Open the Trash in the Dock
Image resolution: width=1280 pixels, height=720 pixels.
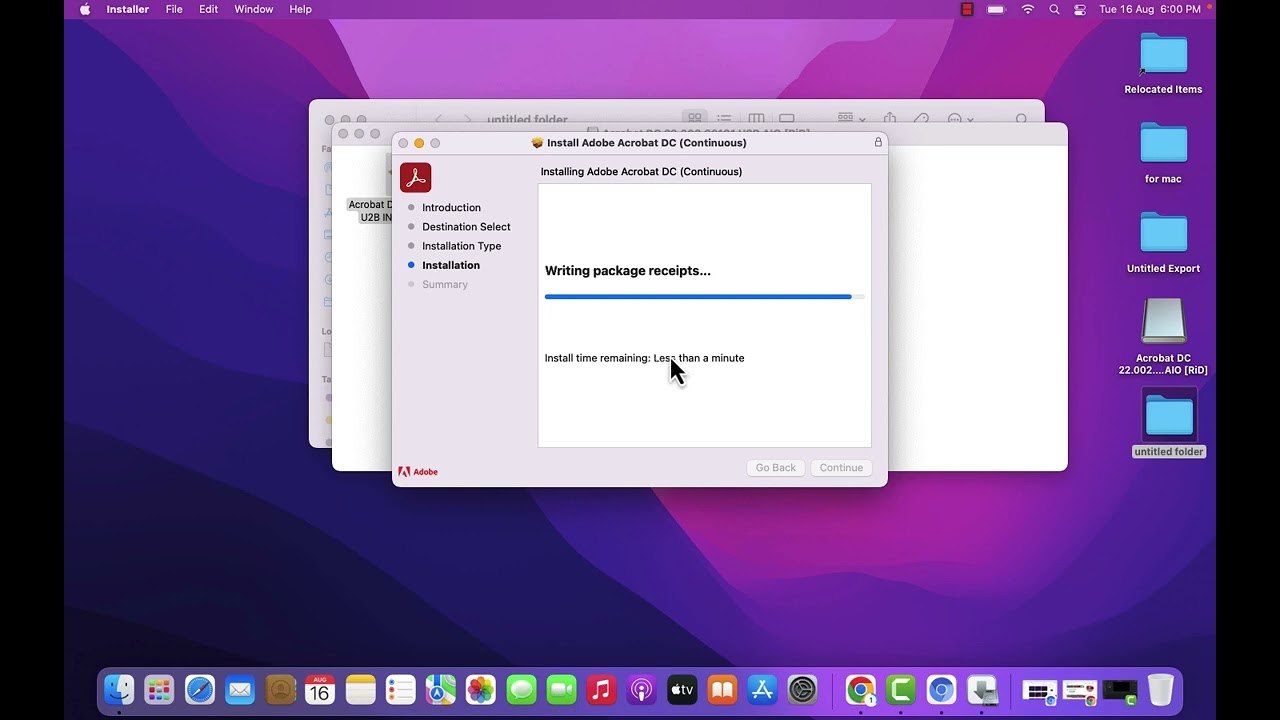click(1160, 689)
